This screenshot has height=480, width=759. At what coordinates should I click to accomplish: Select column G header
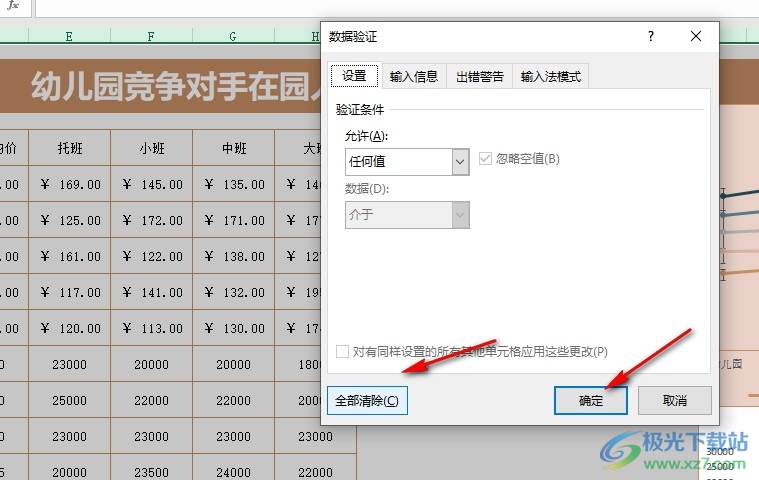point(233,36)
